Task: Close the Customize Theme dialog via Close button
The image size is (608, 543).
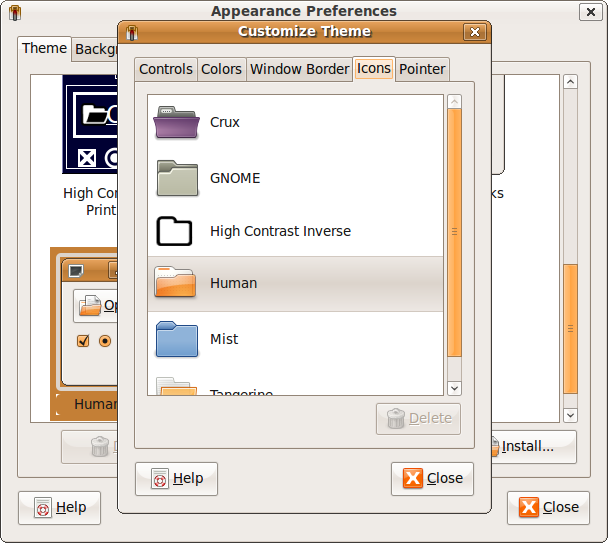Action: click(432, 478)
